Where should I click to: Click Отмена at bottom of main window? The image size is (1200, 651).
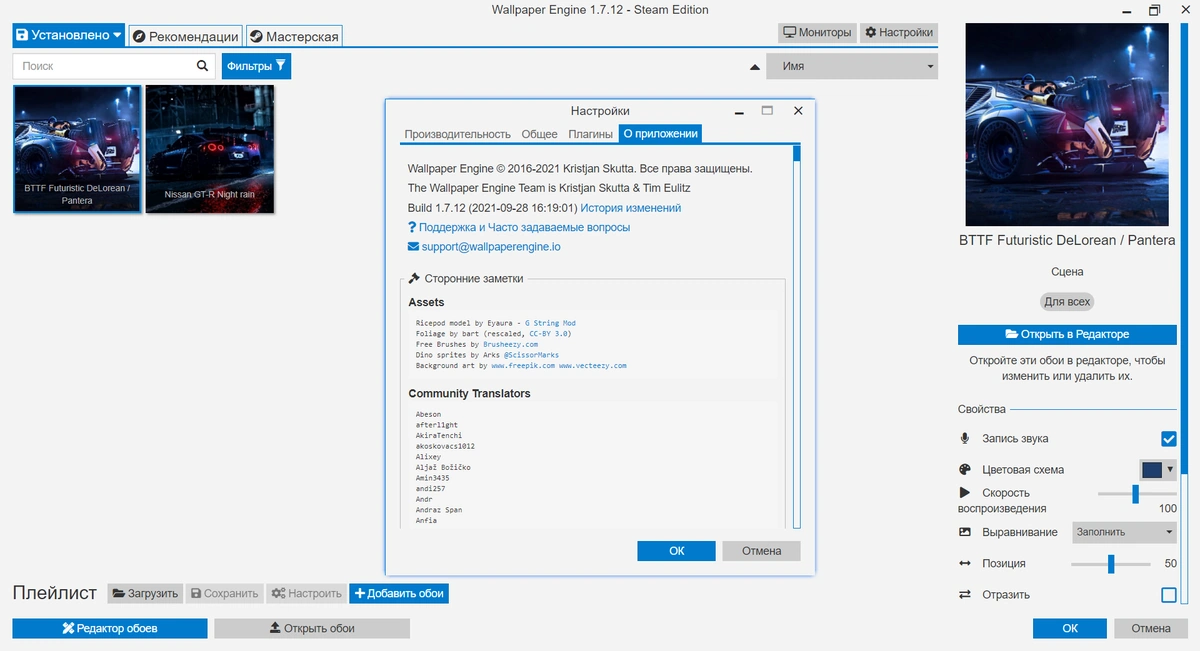1151,628
